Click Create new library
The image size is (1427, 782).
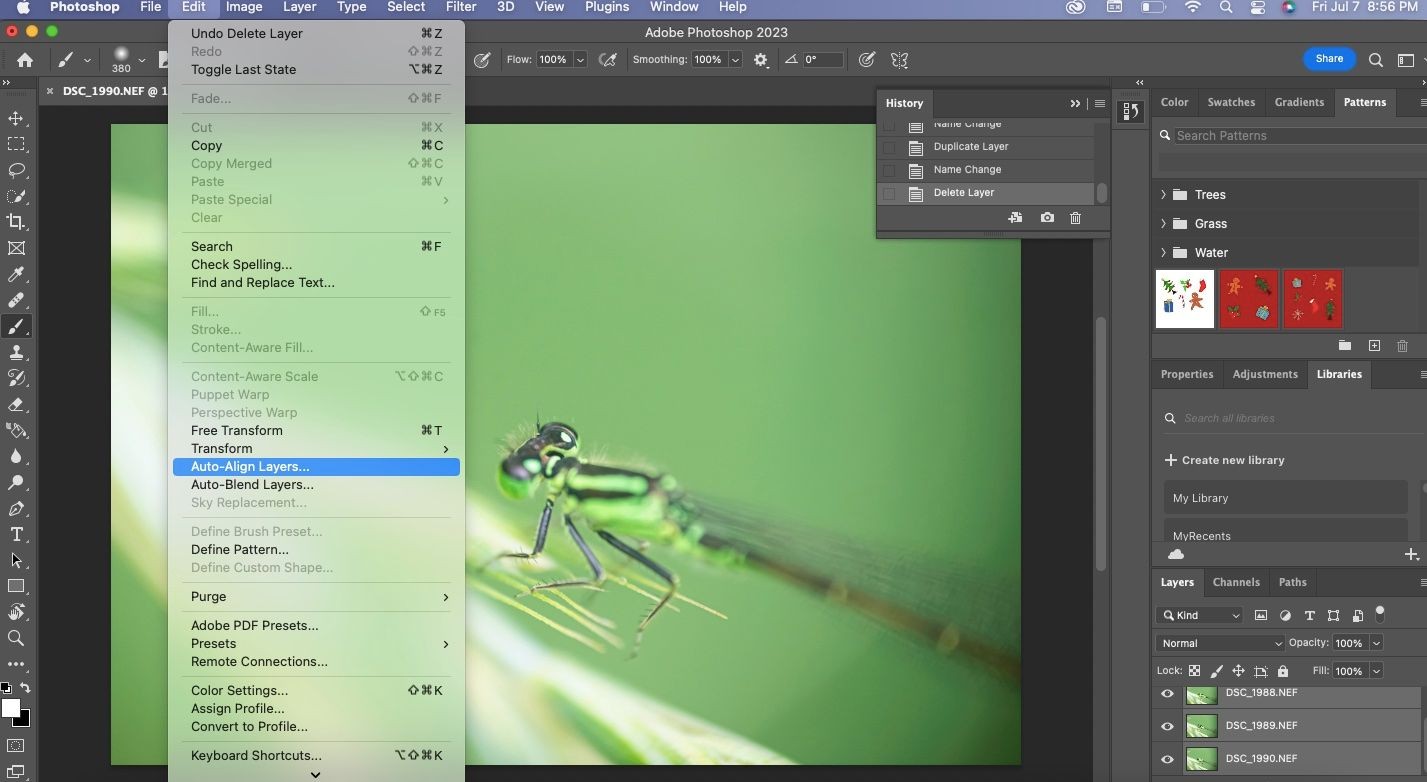pos(1224,460)
